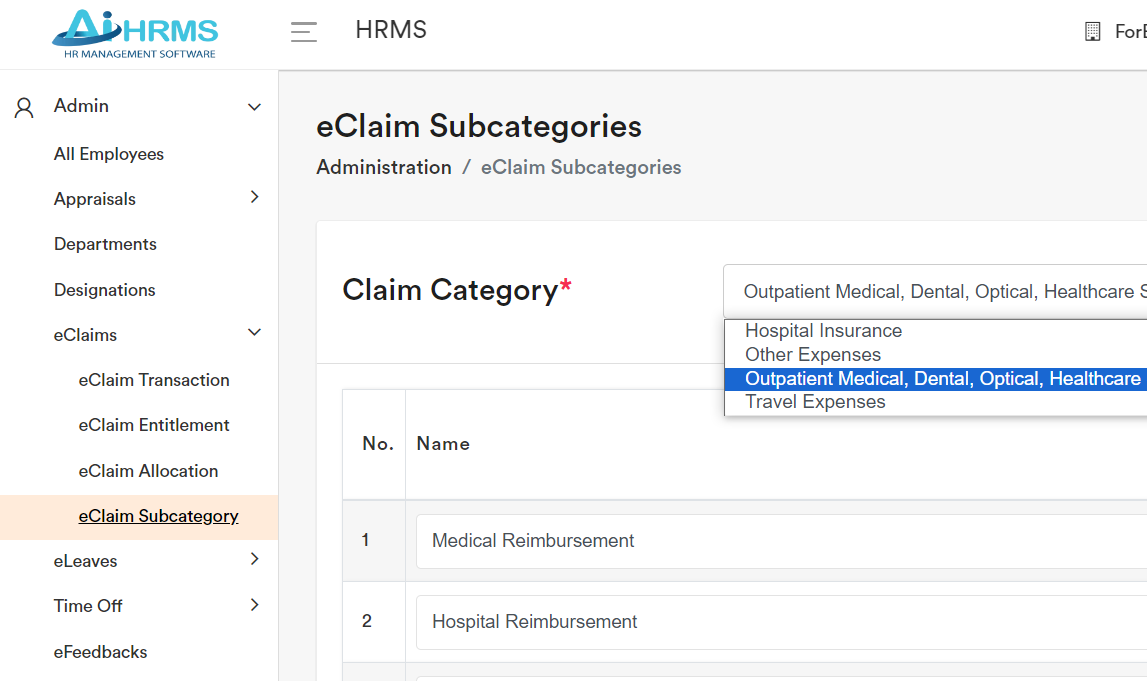Expand the eLeaves submenu arrow

[x=254, y=560]
